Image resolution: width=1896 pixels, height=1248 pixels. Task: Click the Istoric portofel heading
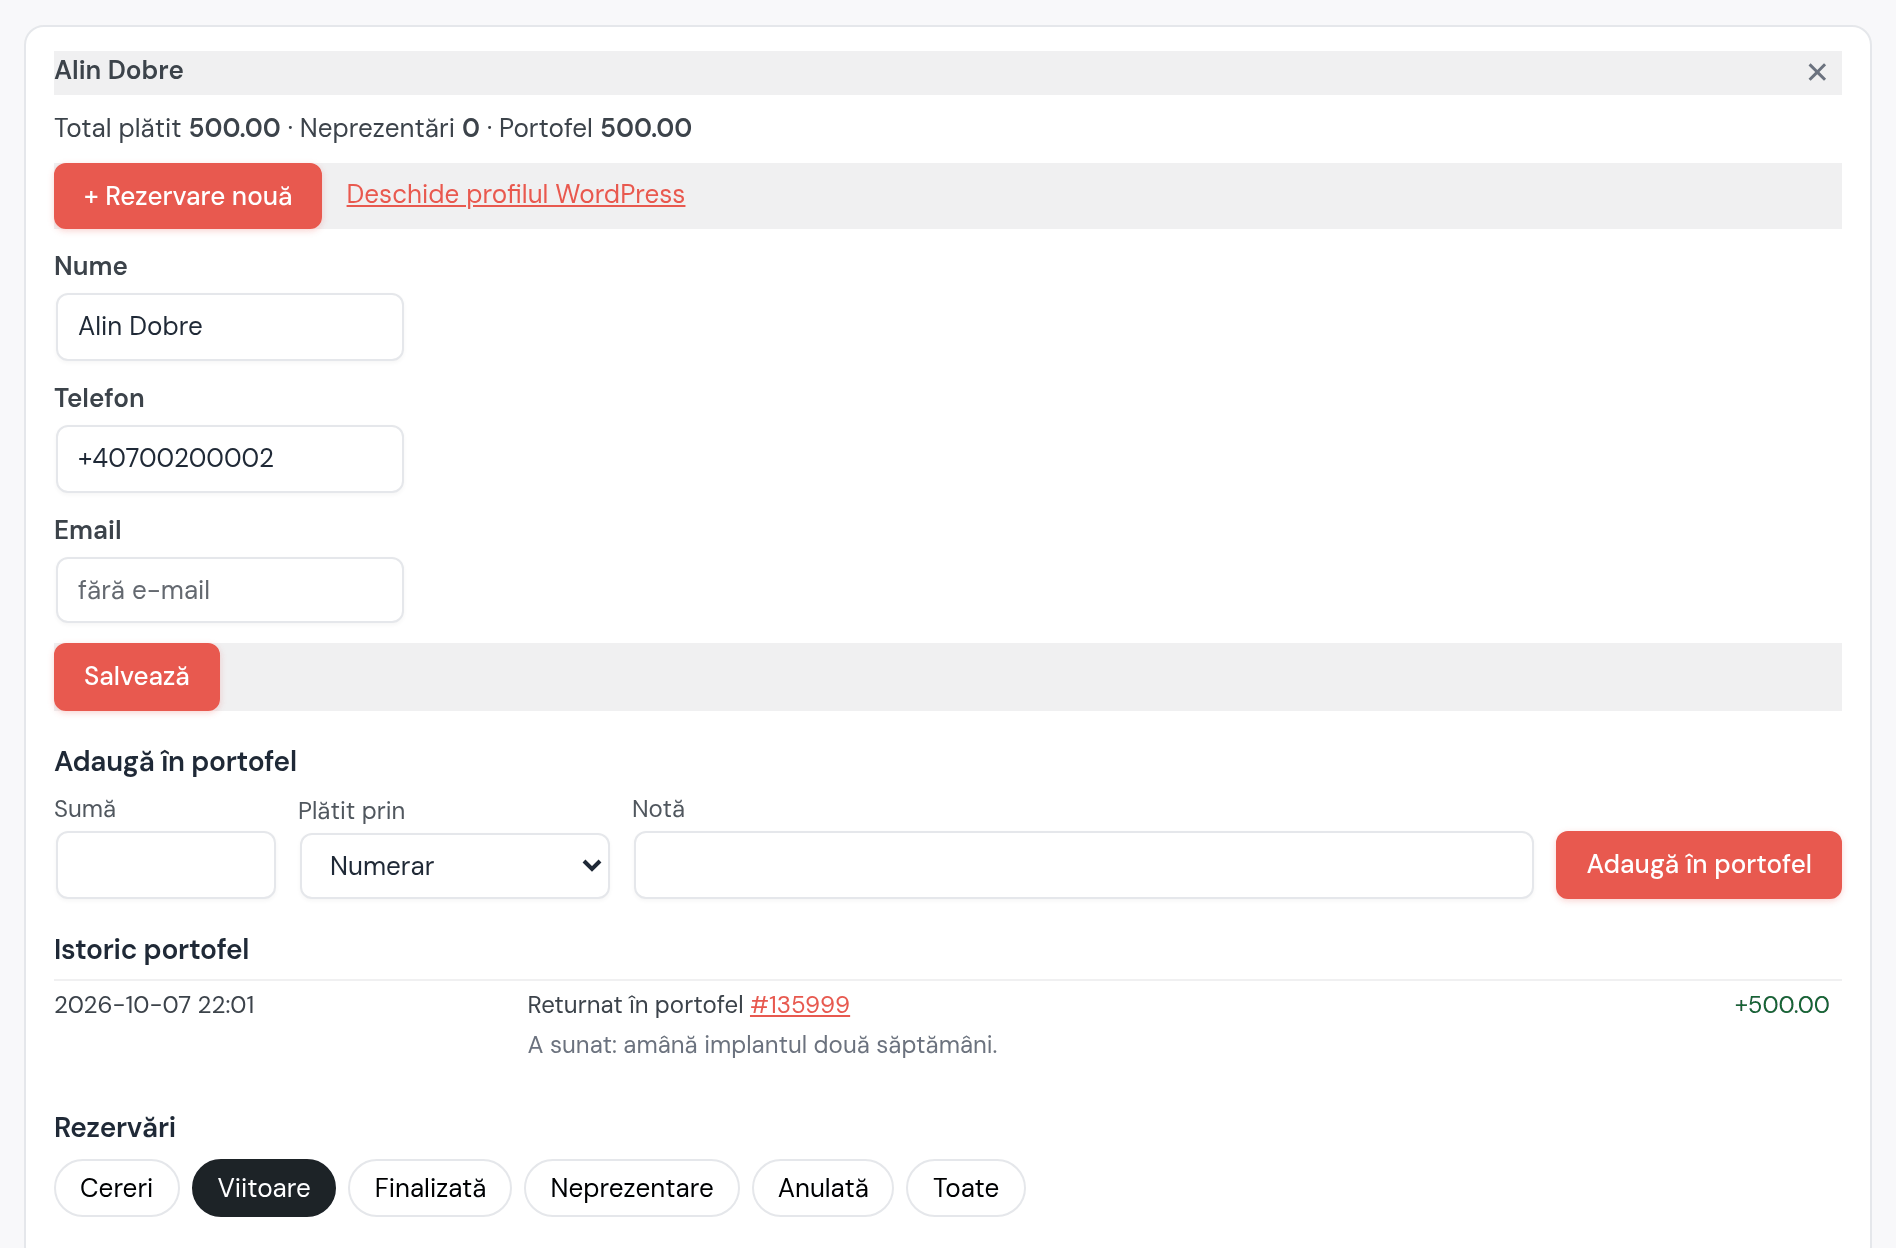(x=151, y=949)
